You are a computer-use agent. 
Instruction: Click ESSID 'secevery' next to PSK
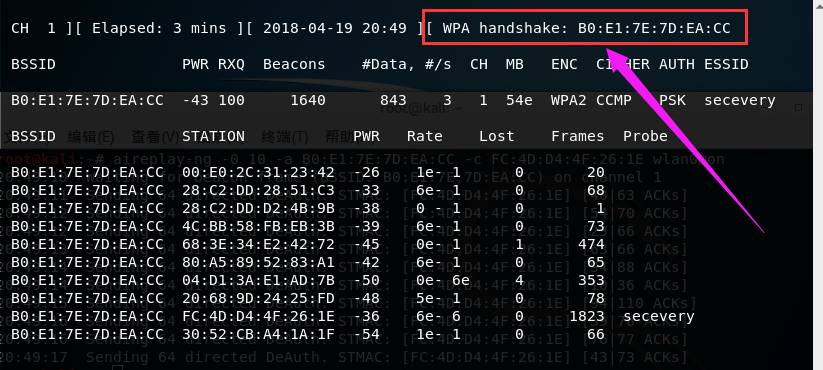[740, 100]
